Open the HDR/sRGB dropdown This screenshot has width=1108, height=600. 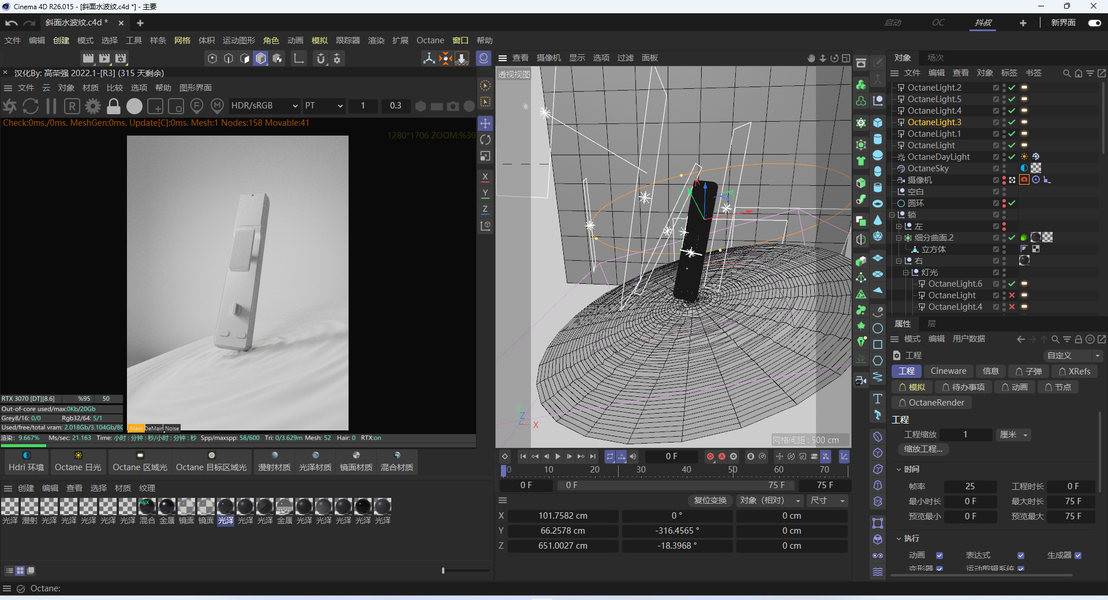tap(265, 106)
